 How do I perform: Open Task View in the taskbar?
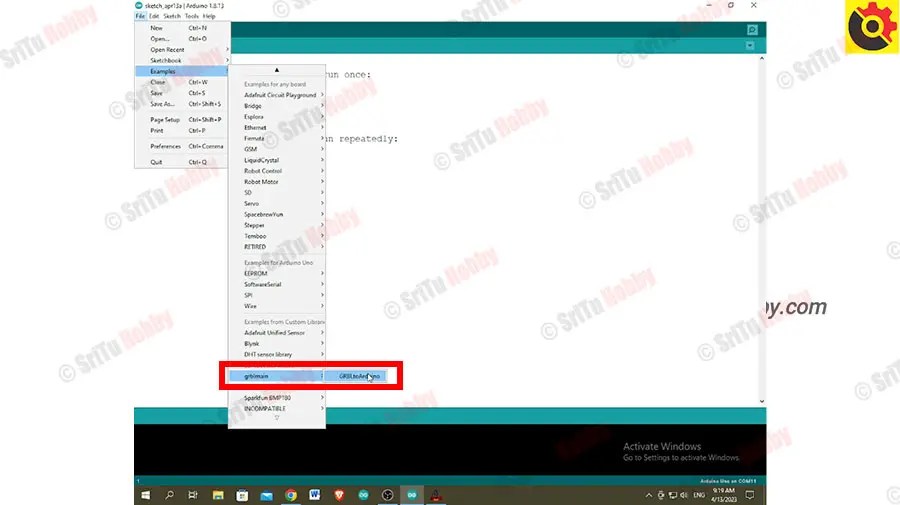point(193,495)
